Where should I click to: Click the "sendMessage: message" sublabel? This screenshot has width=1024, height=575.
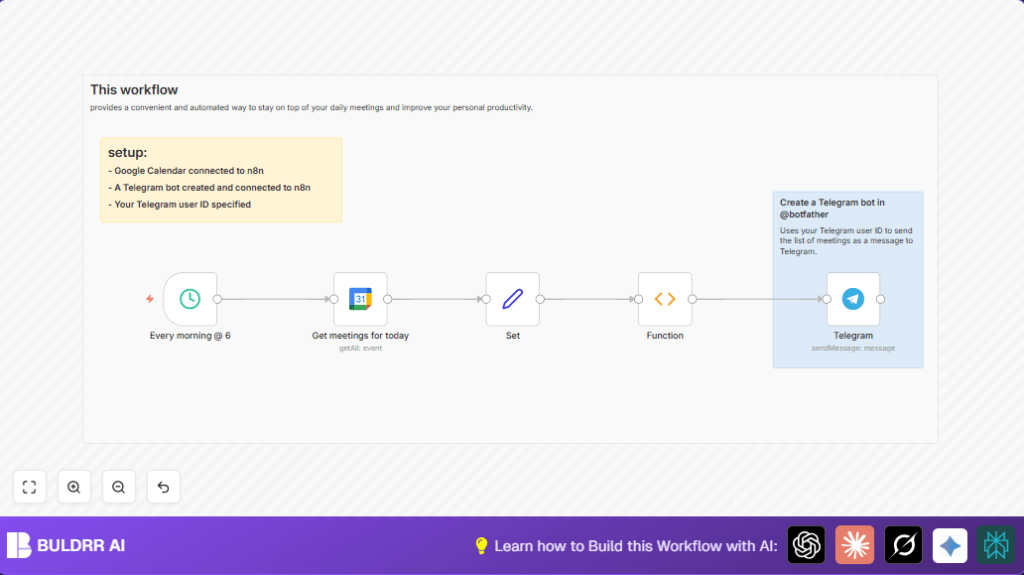coord(853,348)
